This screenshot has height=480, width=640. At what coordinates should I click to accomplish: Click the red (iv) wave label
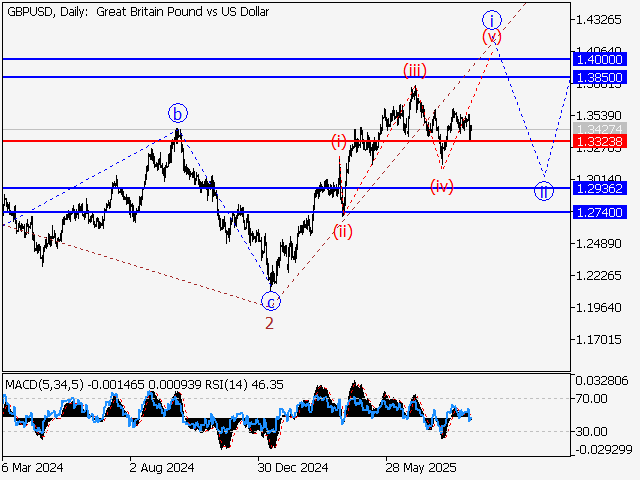coord(441,186)
